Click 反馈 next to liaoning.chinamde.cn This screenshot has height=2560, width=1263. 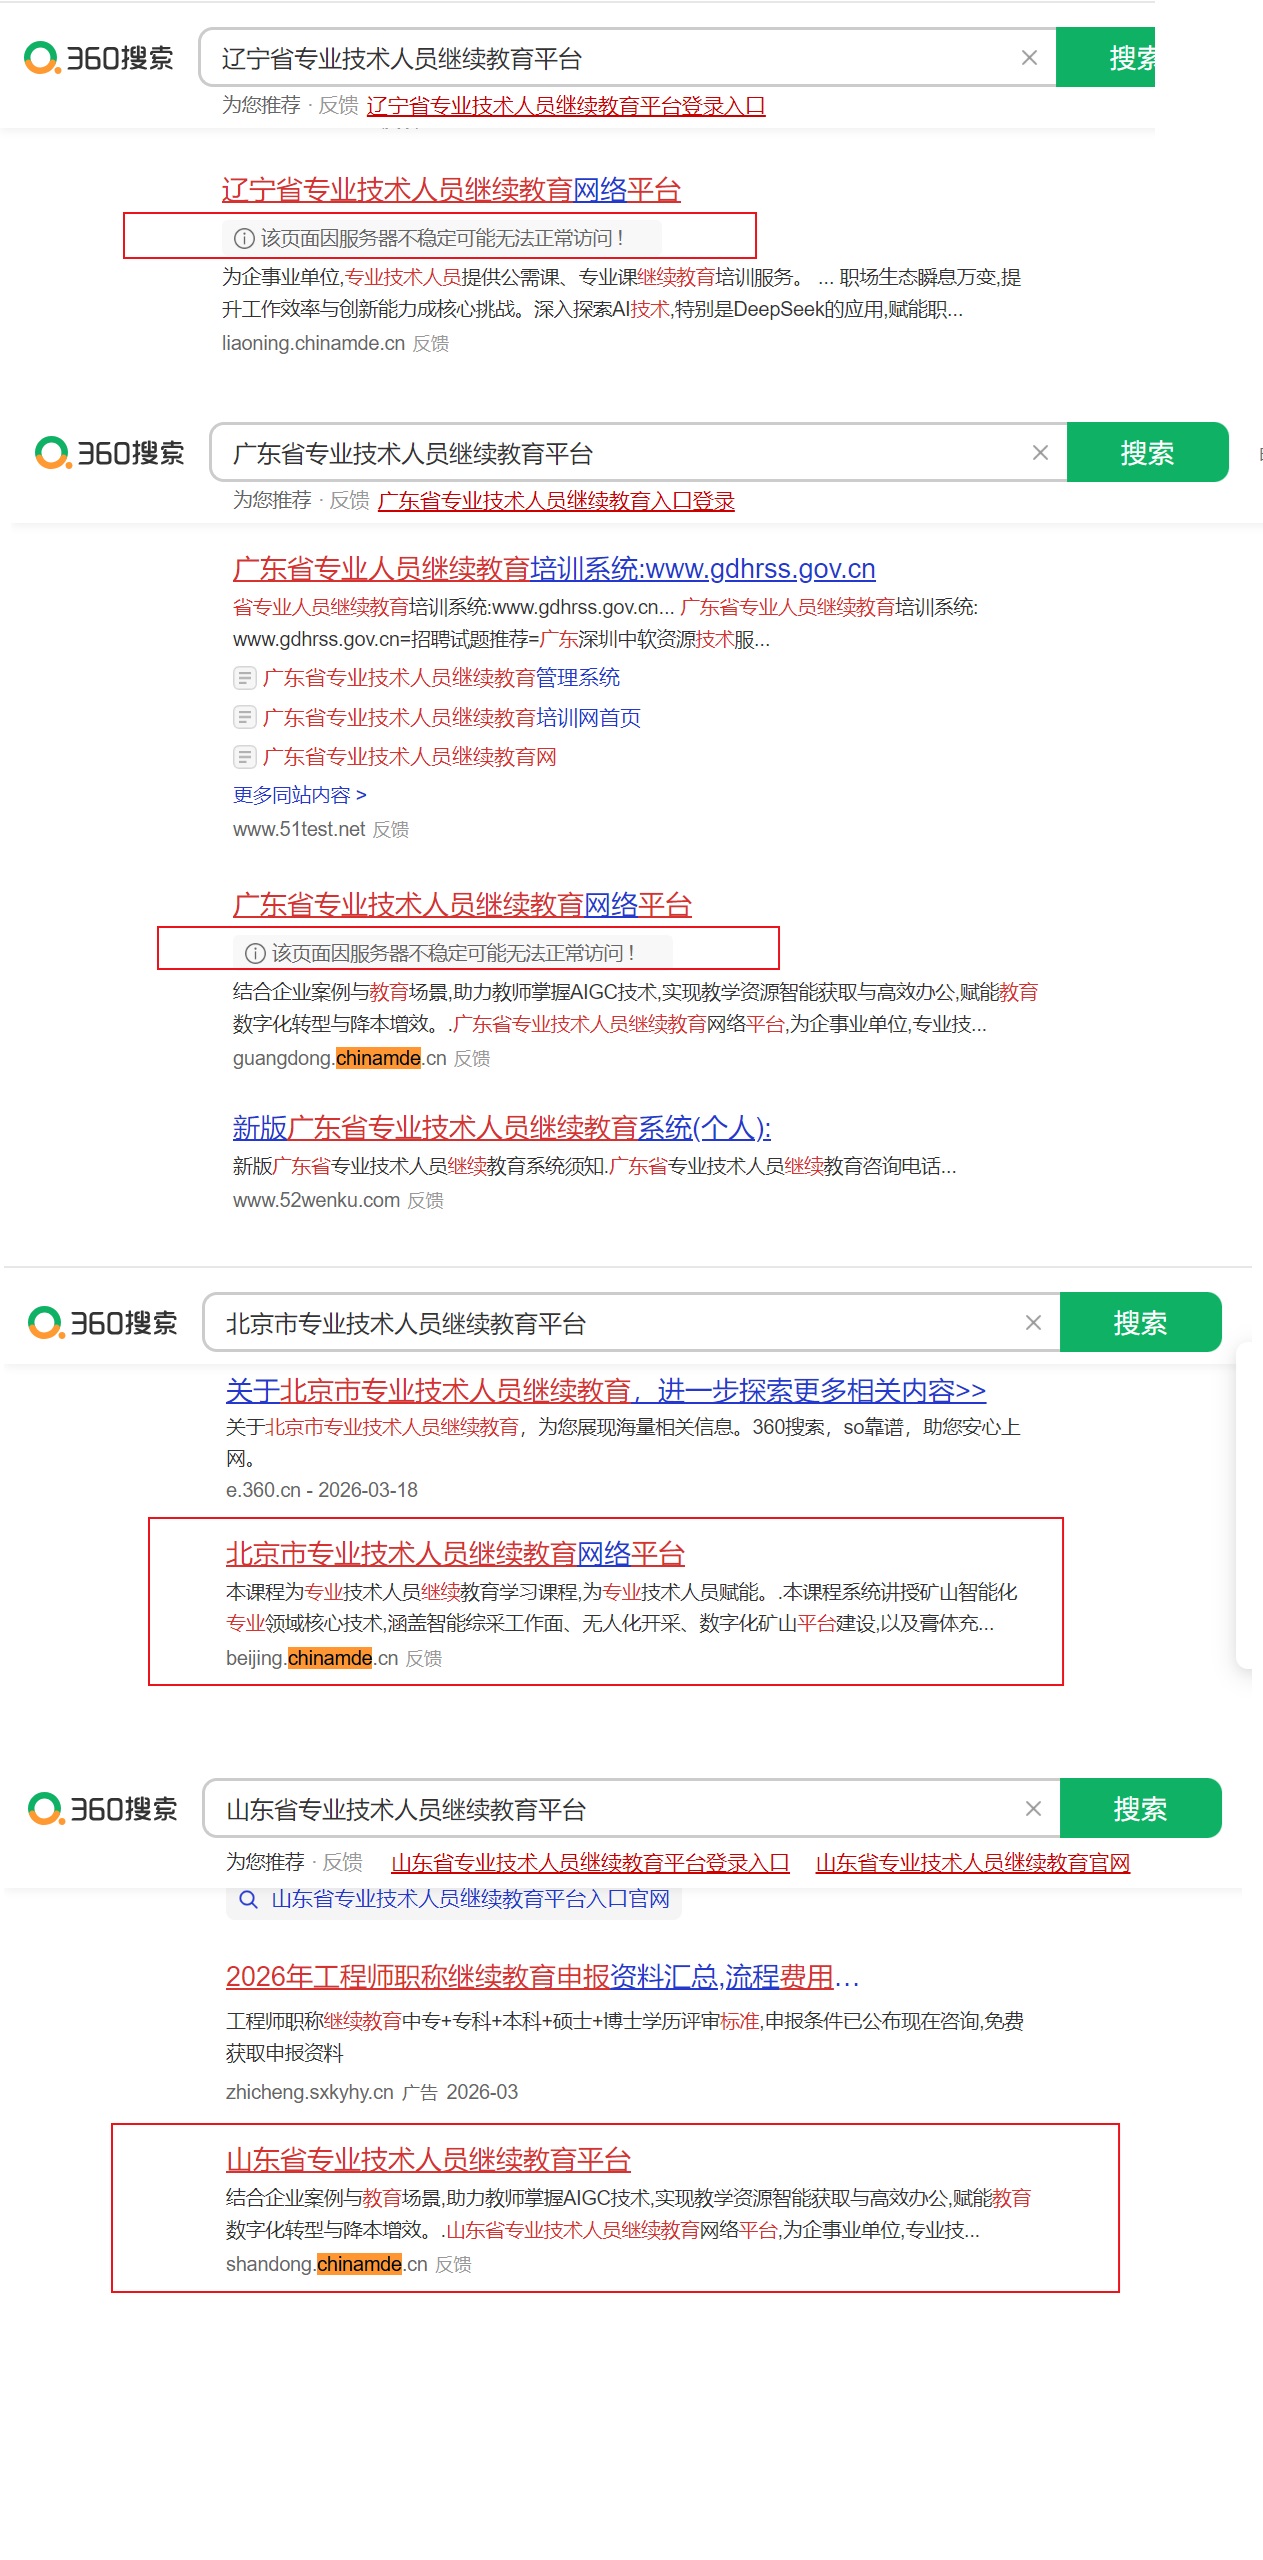[431, 344]
